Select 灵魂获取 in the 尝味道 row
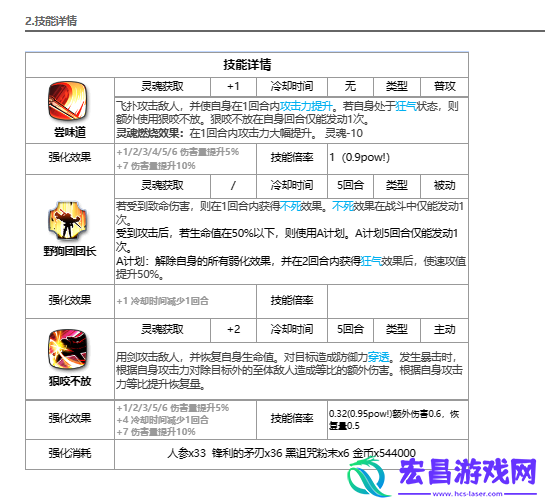 point(162,86)
